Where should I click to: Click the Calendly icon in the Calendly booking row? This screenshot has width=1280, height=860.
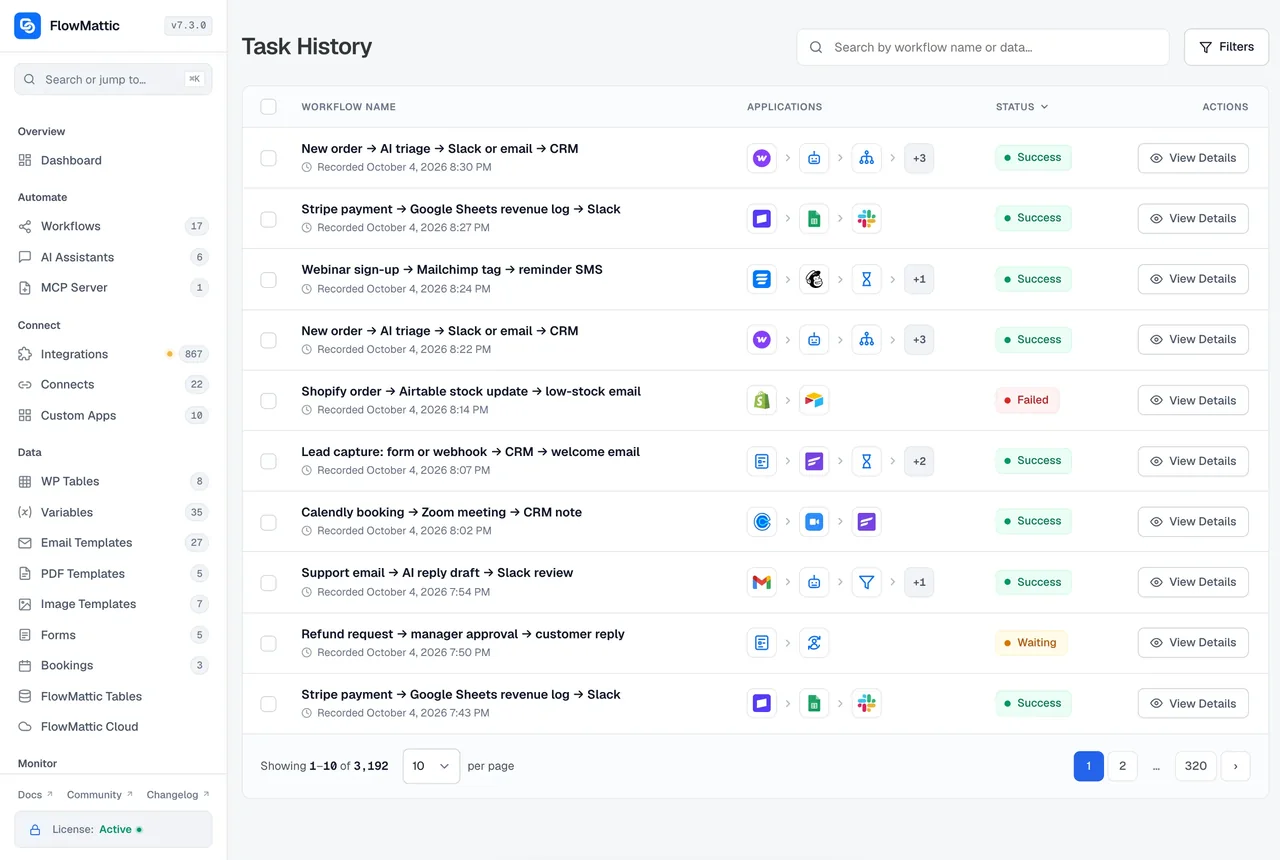click(762, 521)
